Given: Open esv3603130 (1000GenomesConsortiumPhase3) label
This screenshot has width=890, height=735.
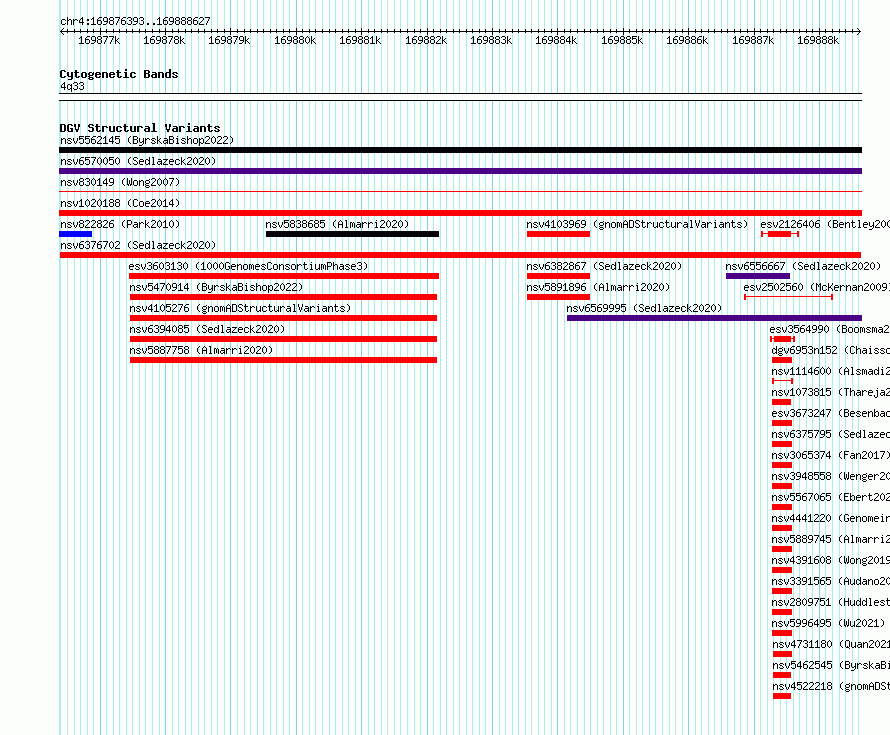Looking at the screenshot, I should point(248,266).
